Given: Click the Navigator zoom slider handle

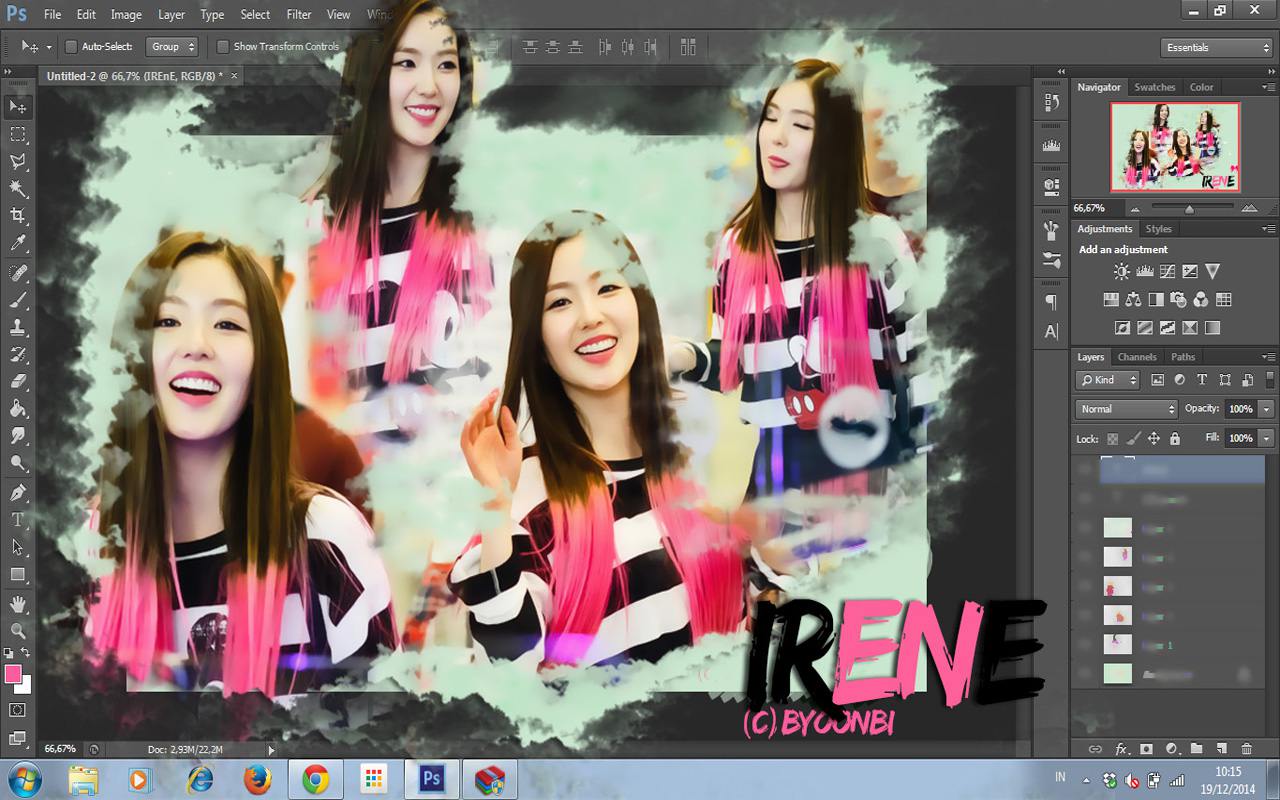Looking at the screenshot, I should tap(1189, 209).
